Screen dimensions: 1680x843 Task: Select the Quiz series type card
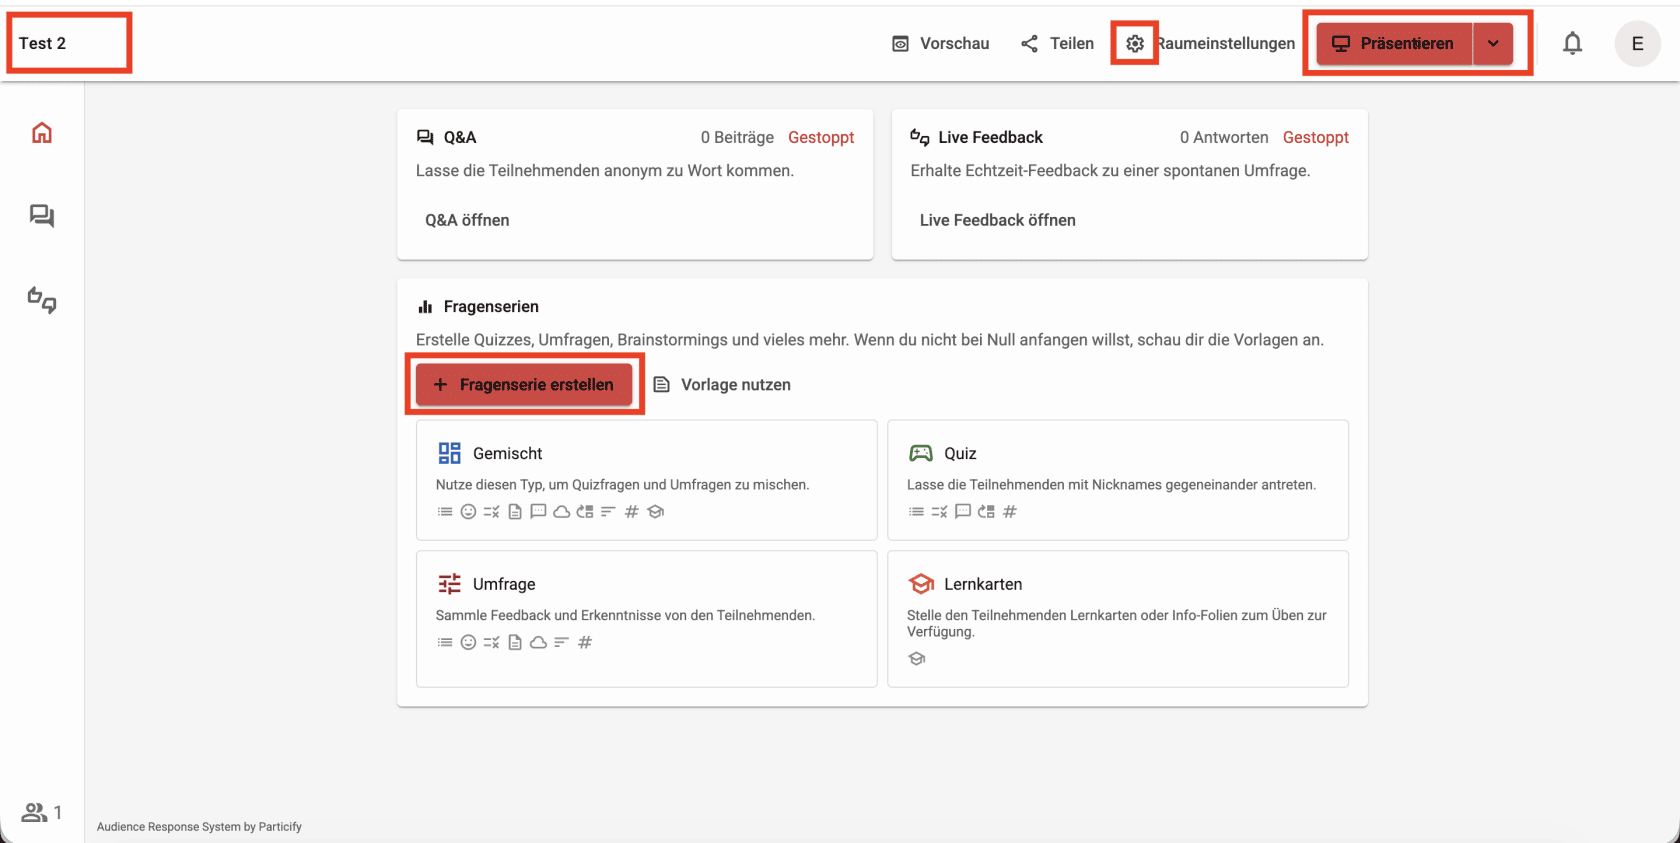coord(1118,480)
